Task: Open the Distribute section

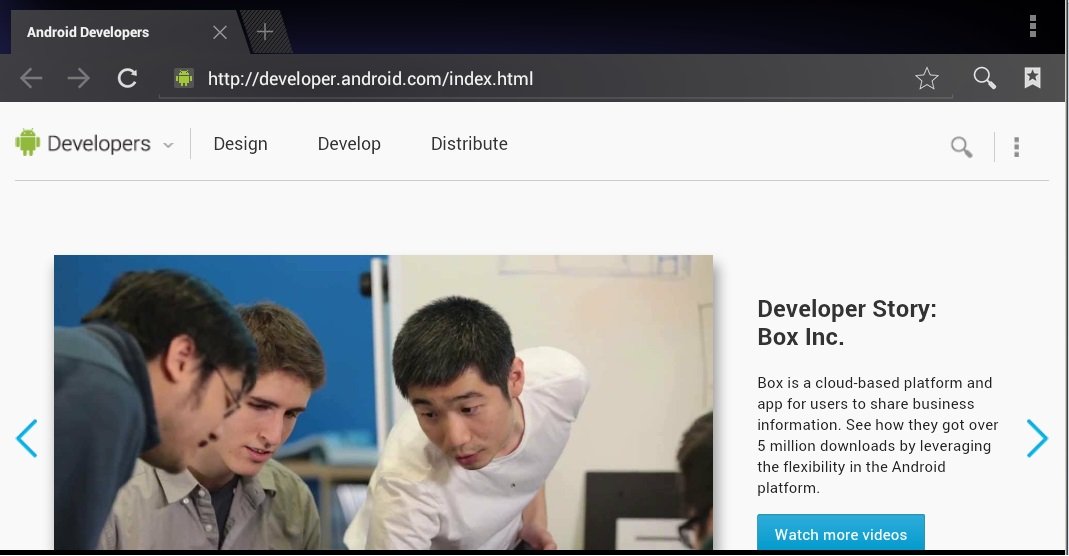Action: coord(469,144)
